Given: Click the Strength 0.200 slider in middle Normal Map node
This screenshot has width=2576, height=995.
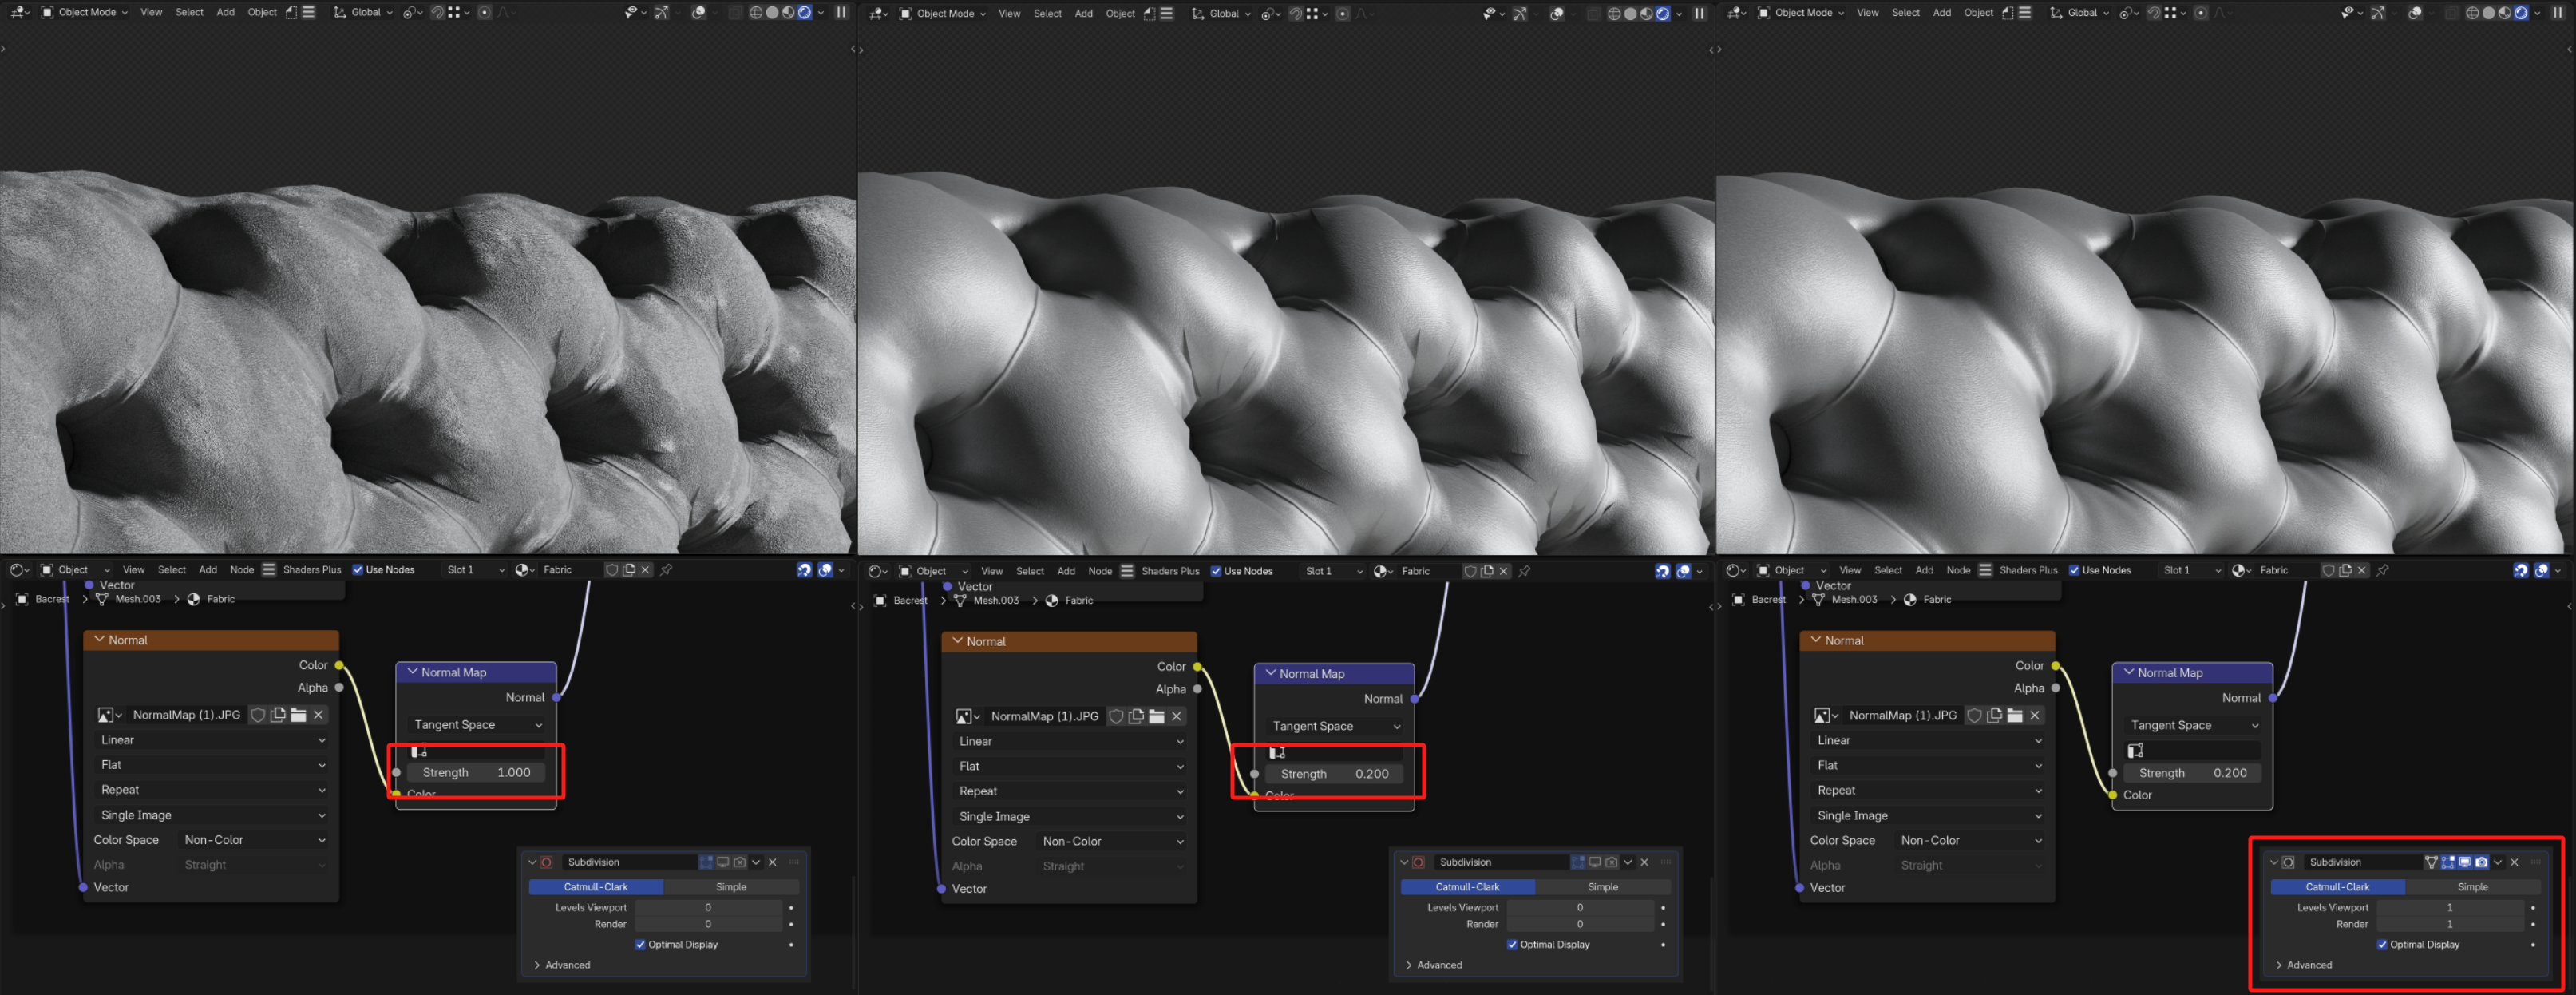Looking at the screenshot, I should point(1334,774).
